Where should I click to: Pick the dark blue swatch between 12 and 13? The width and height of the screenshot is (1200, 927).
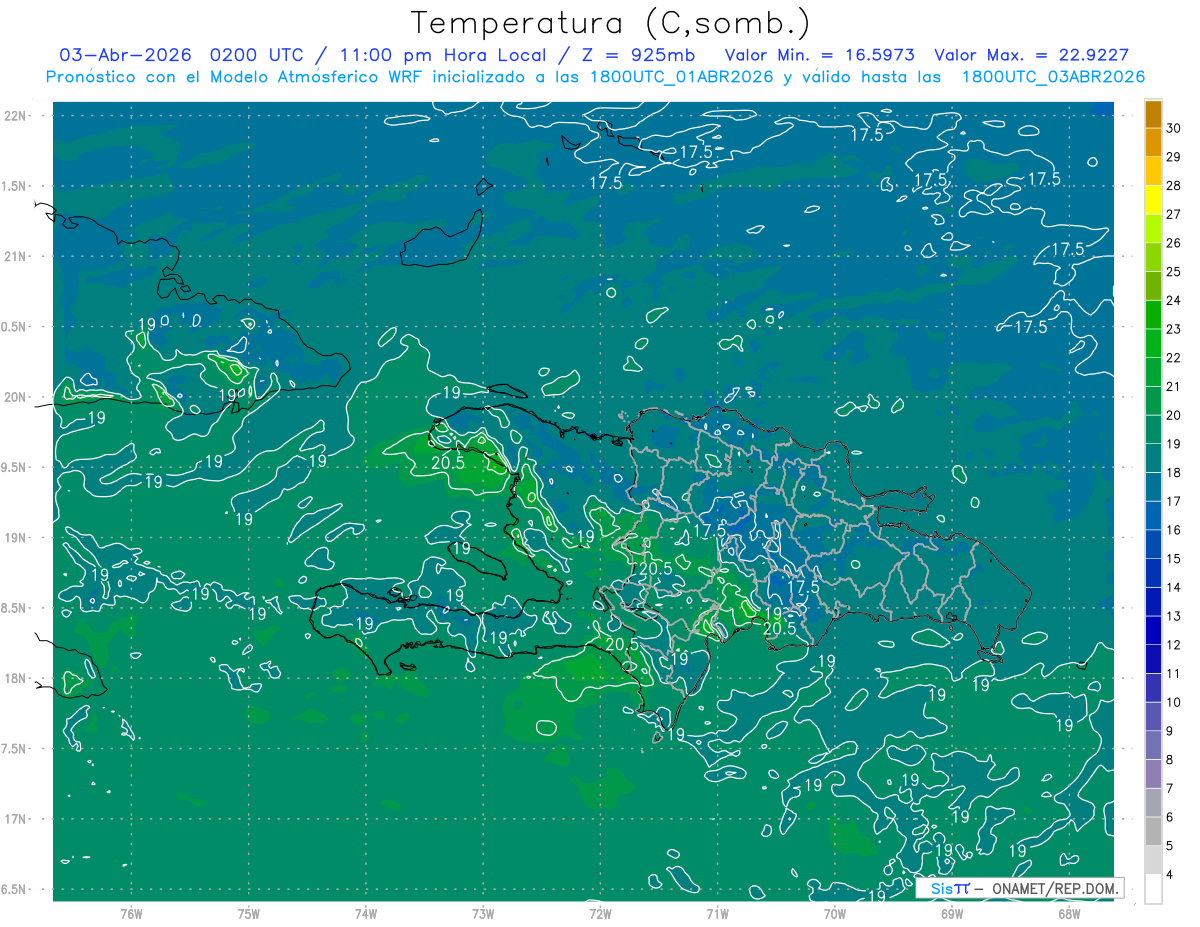[x=1153, y=630]
